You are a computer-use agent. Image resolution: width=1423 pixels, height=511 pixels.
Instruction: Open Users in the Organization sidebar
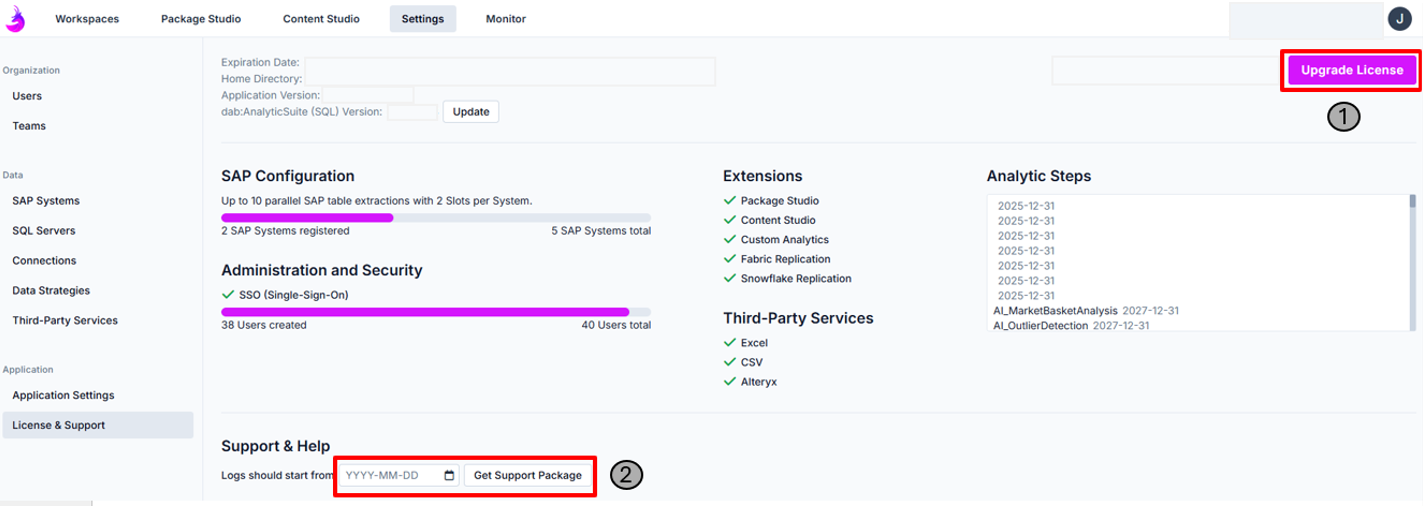click(x=27, y=96)
